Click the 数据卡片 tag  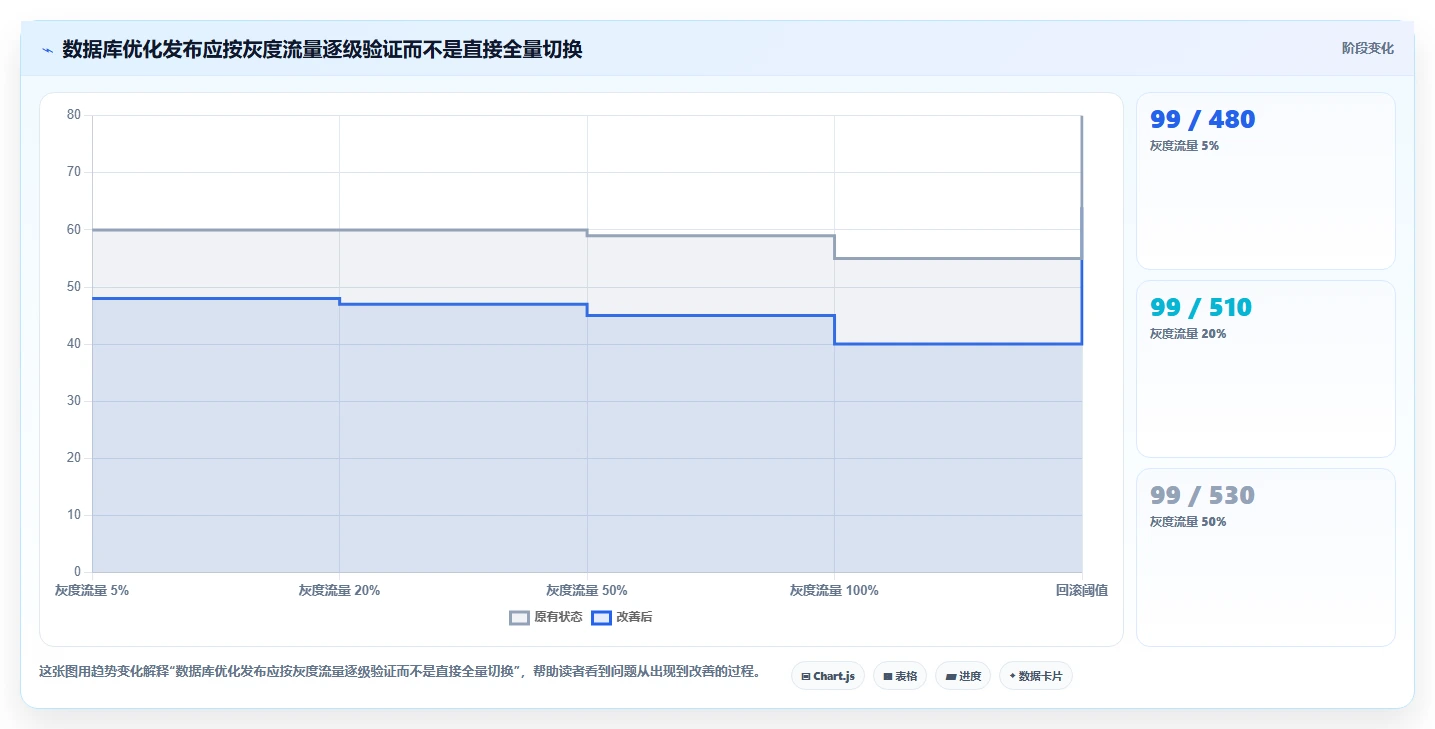pos(1036,676)
